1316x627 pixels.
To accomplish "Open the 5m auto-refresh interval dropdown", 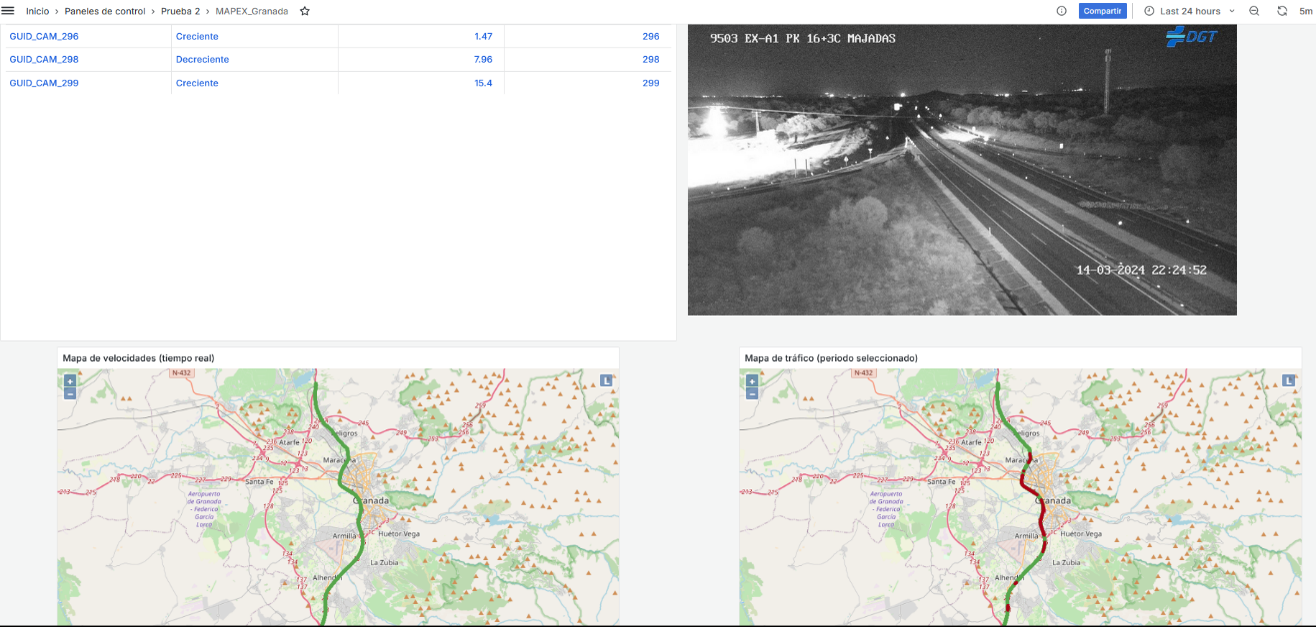I will pos(1305,11).
